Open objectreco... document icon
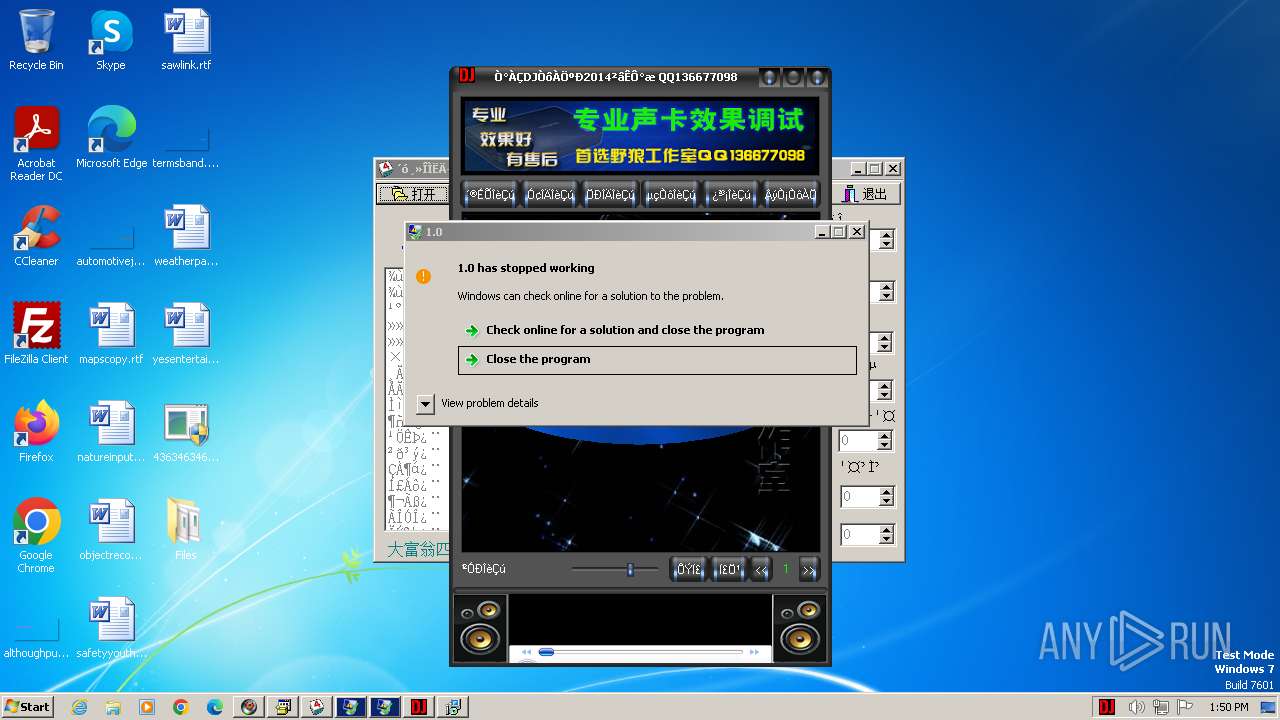 click(x=111, y=530)
